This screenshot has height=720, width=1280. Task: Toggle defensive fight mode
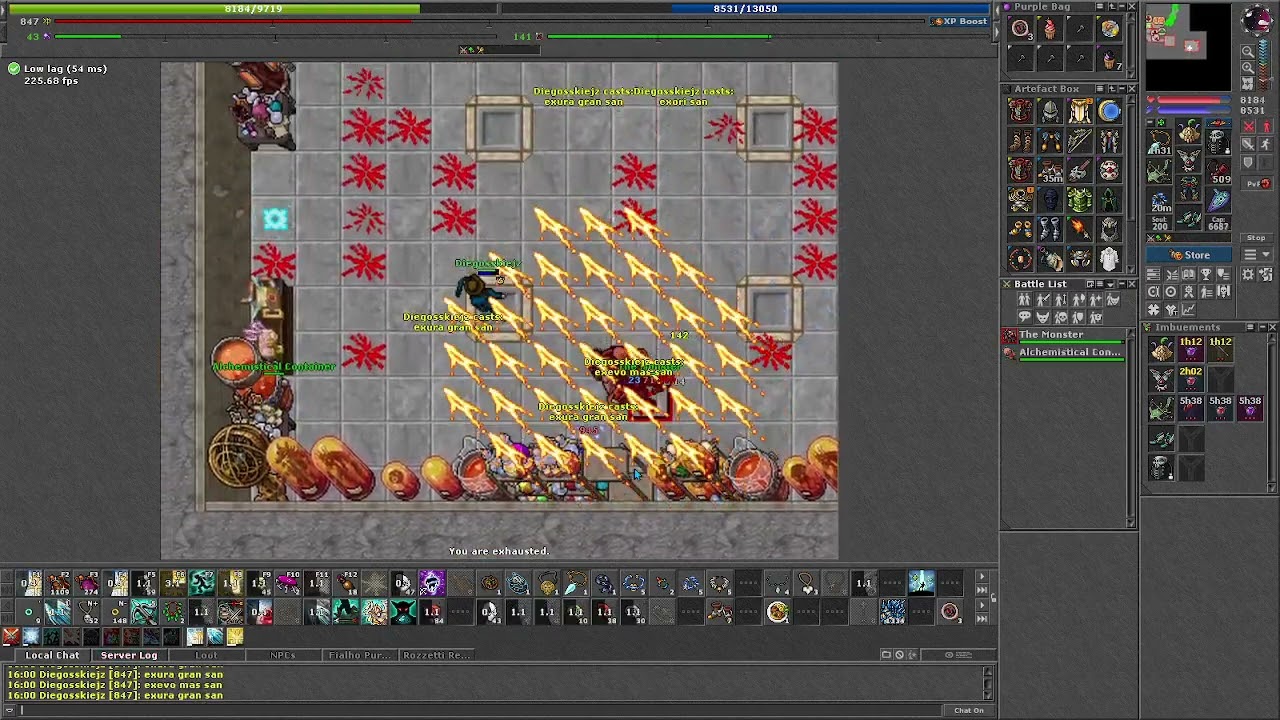pyautogui.click(x=1248, y=161)
